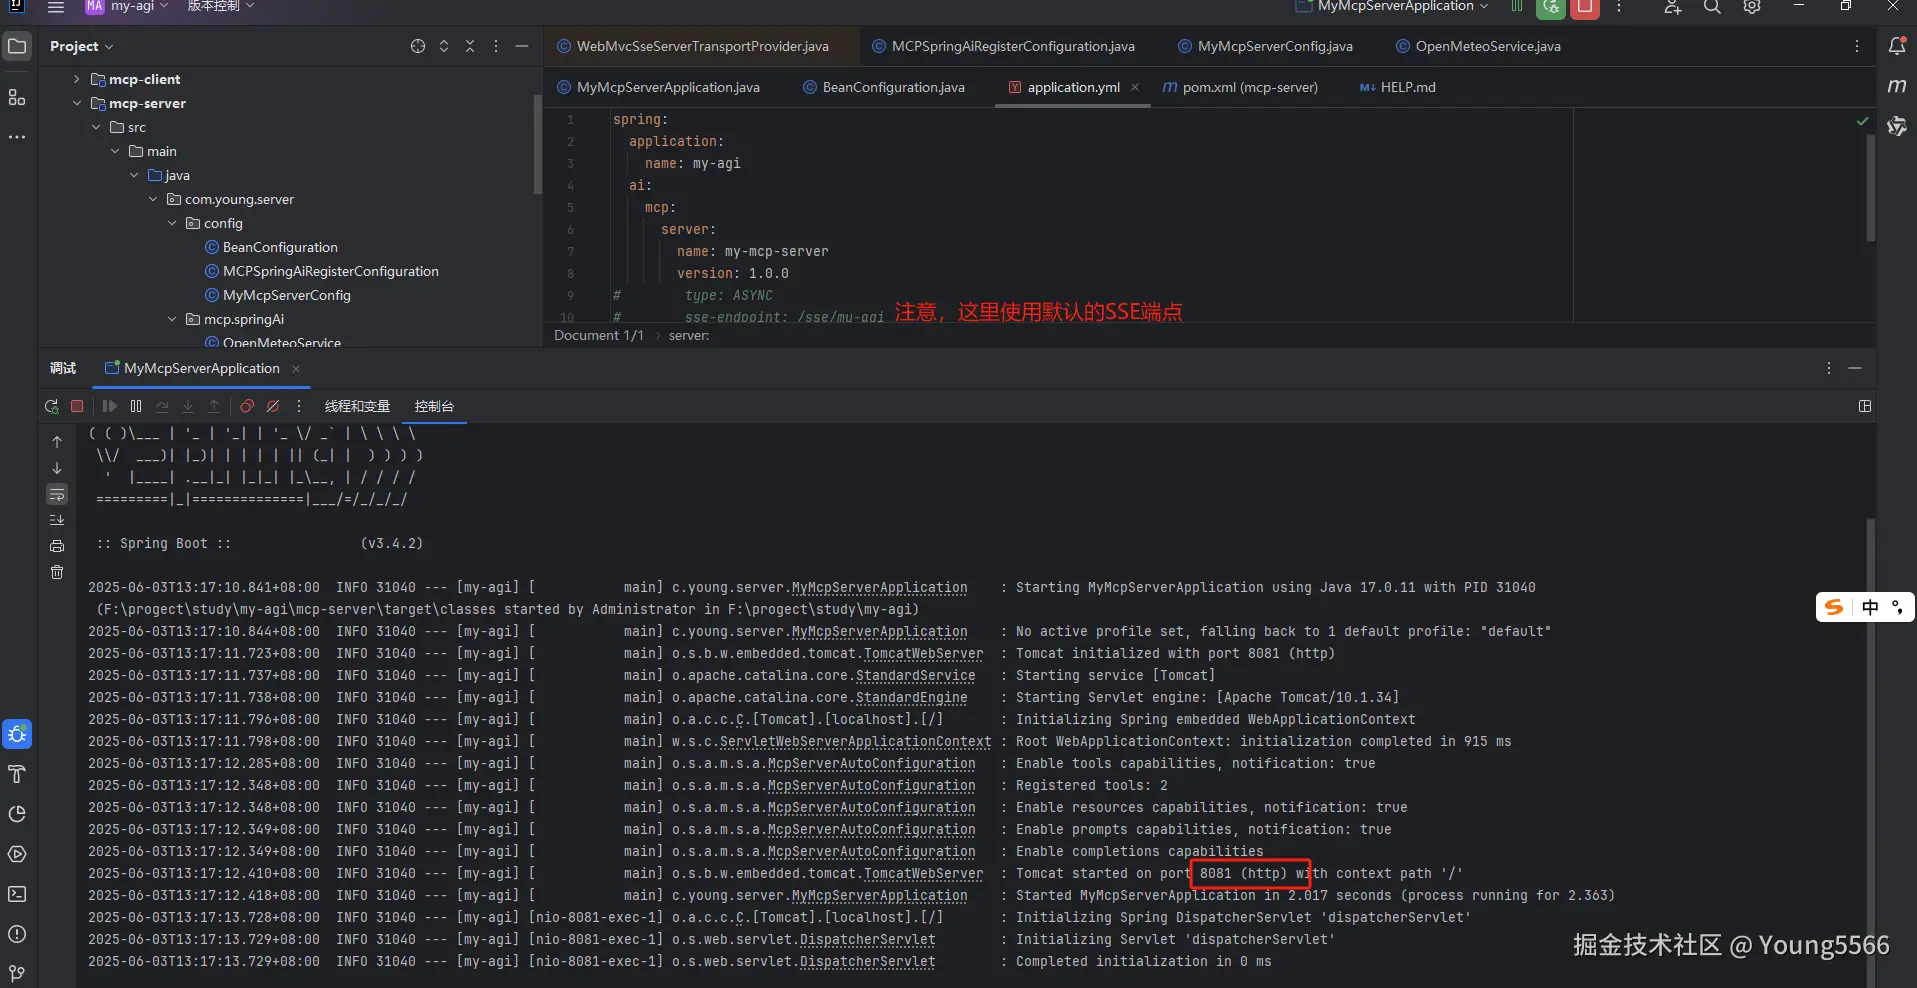The image size is (1917, 988).
Task: Open Search Everywhere magnifier
Action: tap(1712, 7)
